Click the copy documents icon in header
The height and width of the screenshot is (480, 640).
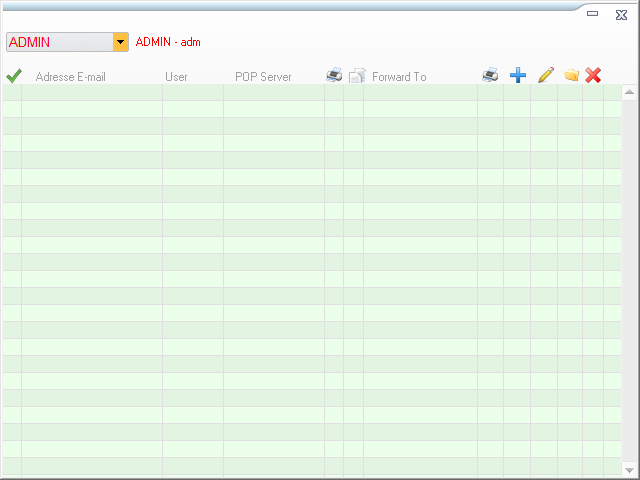coord(356,76)
